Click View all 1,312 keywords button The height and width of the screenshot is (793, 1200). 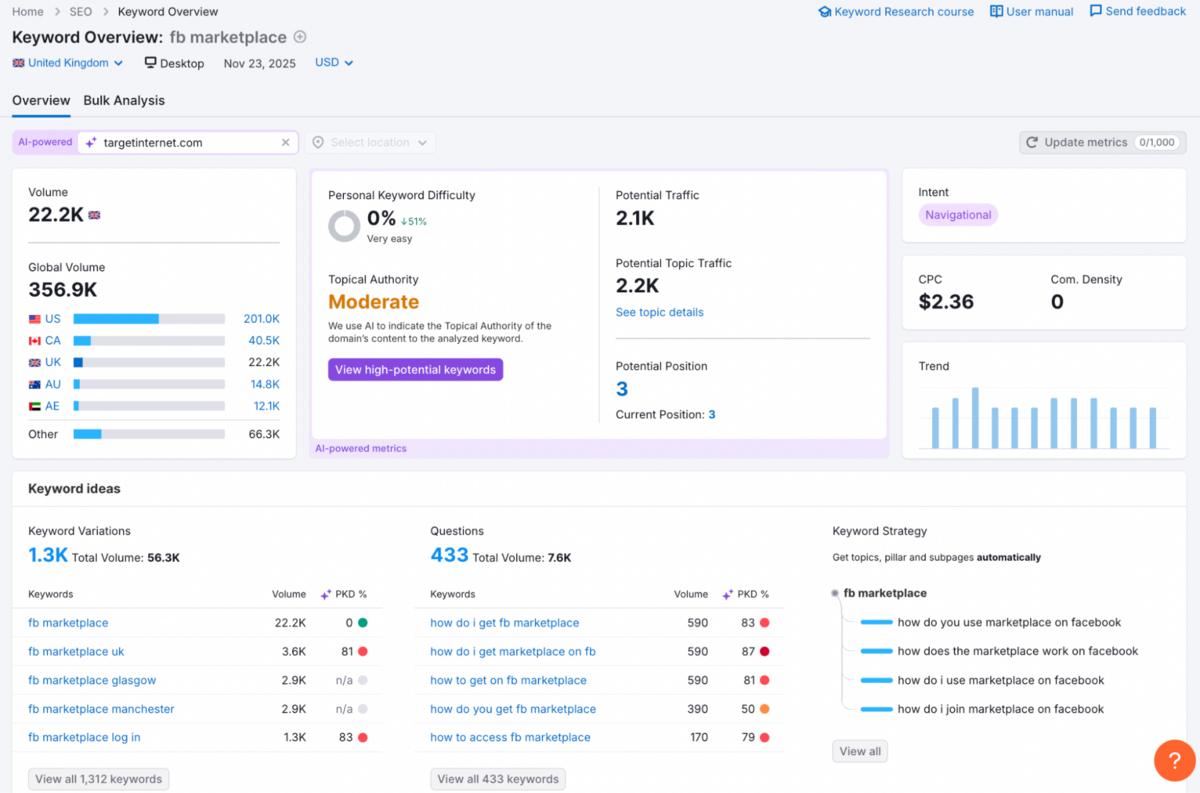(x=98, y=779)
